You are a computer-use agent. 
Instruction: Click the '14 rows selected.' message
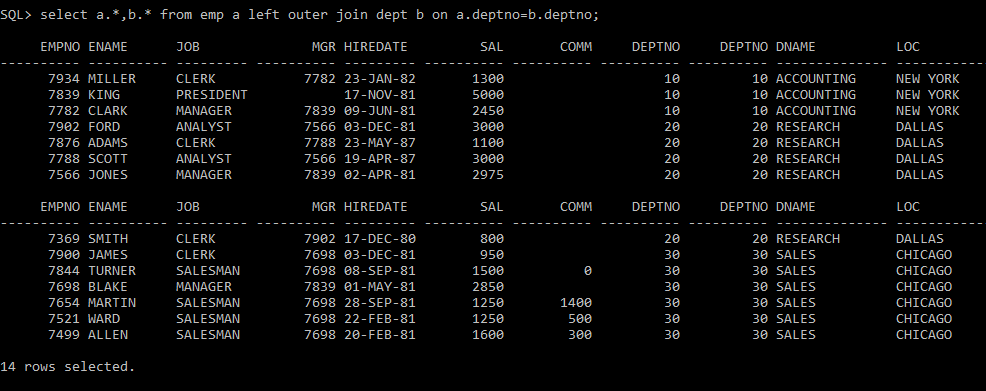tap(68, 366)
